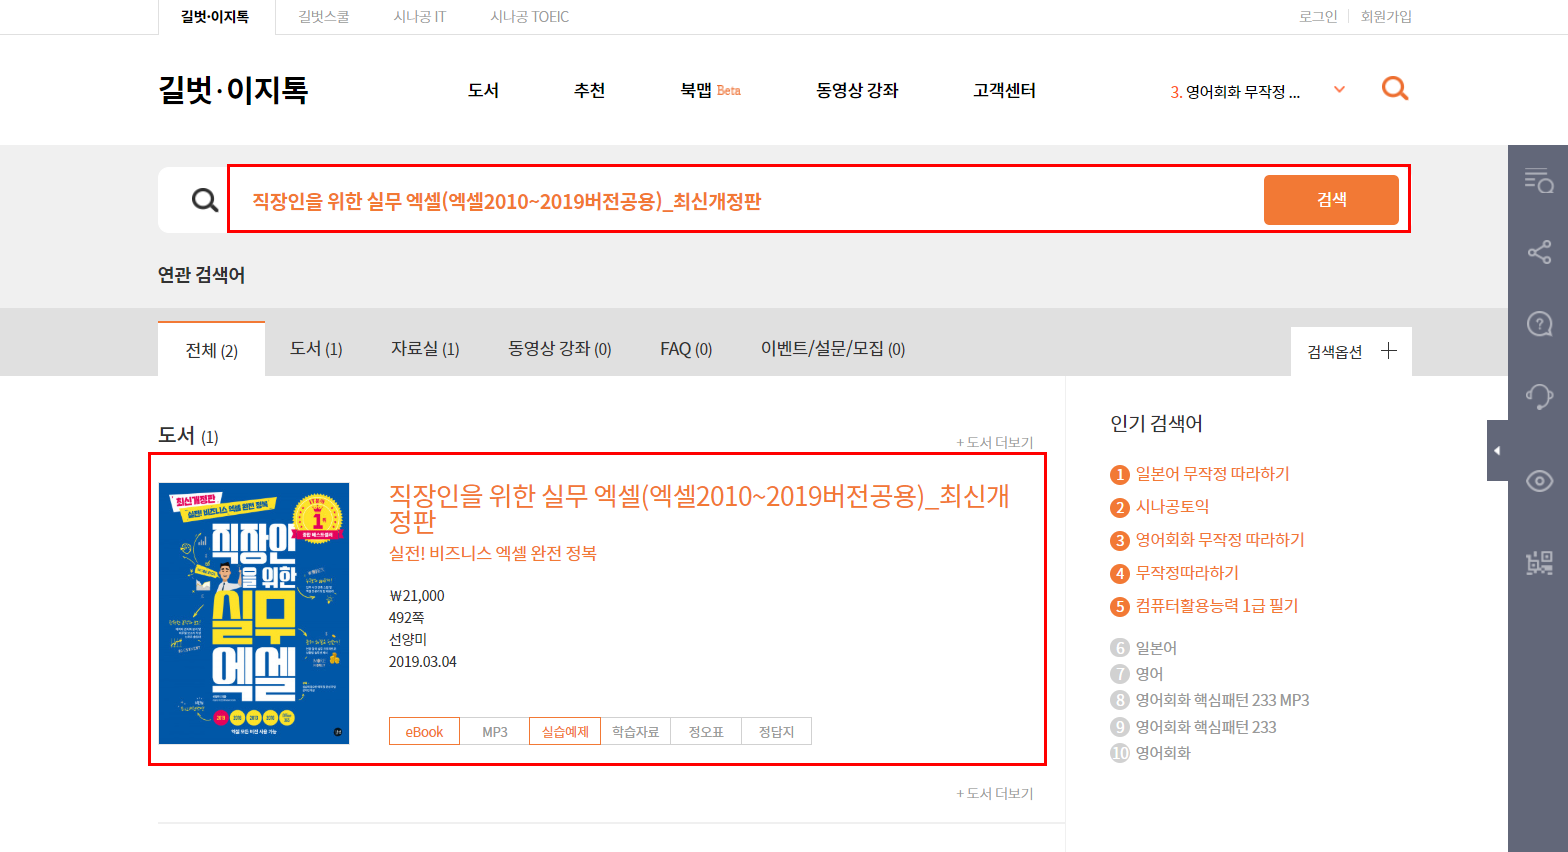
Task: Expand the trending keywords dropdown chevron
Action: click(1339, 90)
